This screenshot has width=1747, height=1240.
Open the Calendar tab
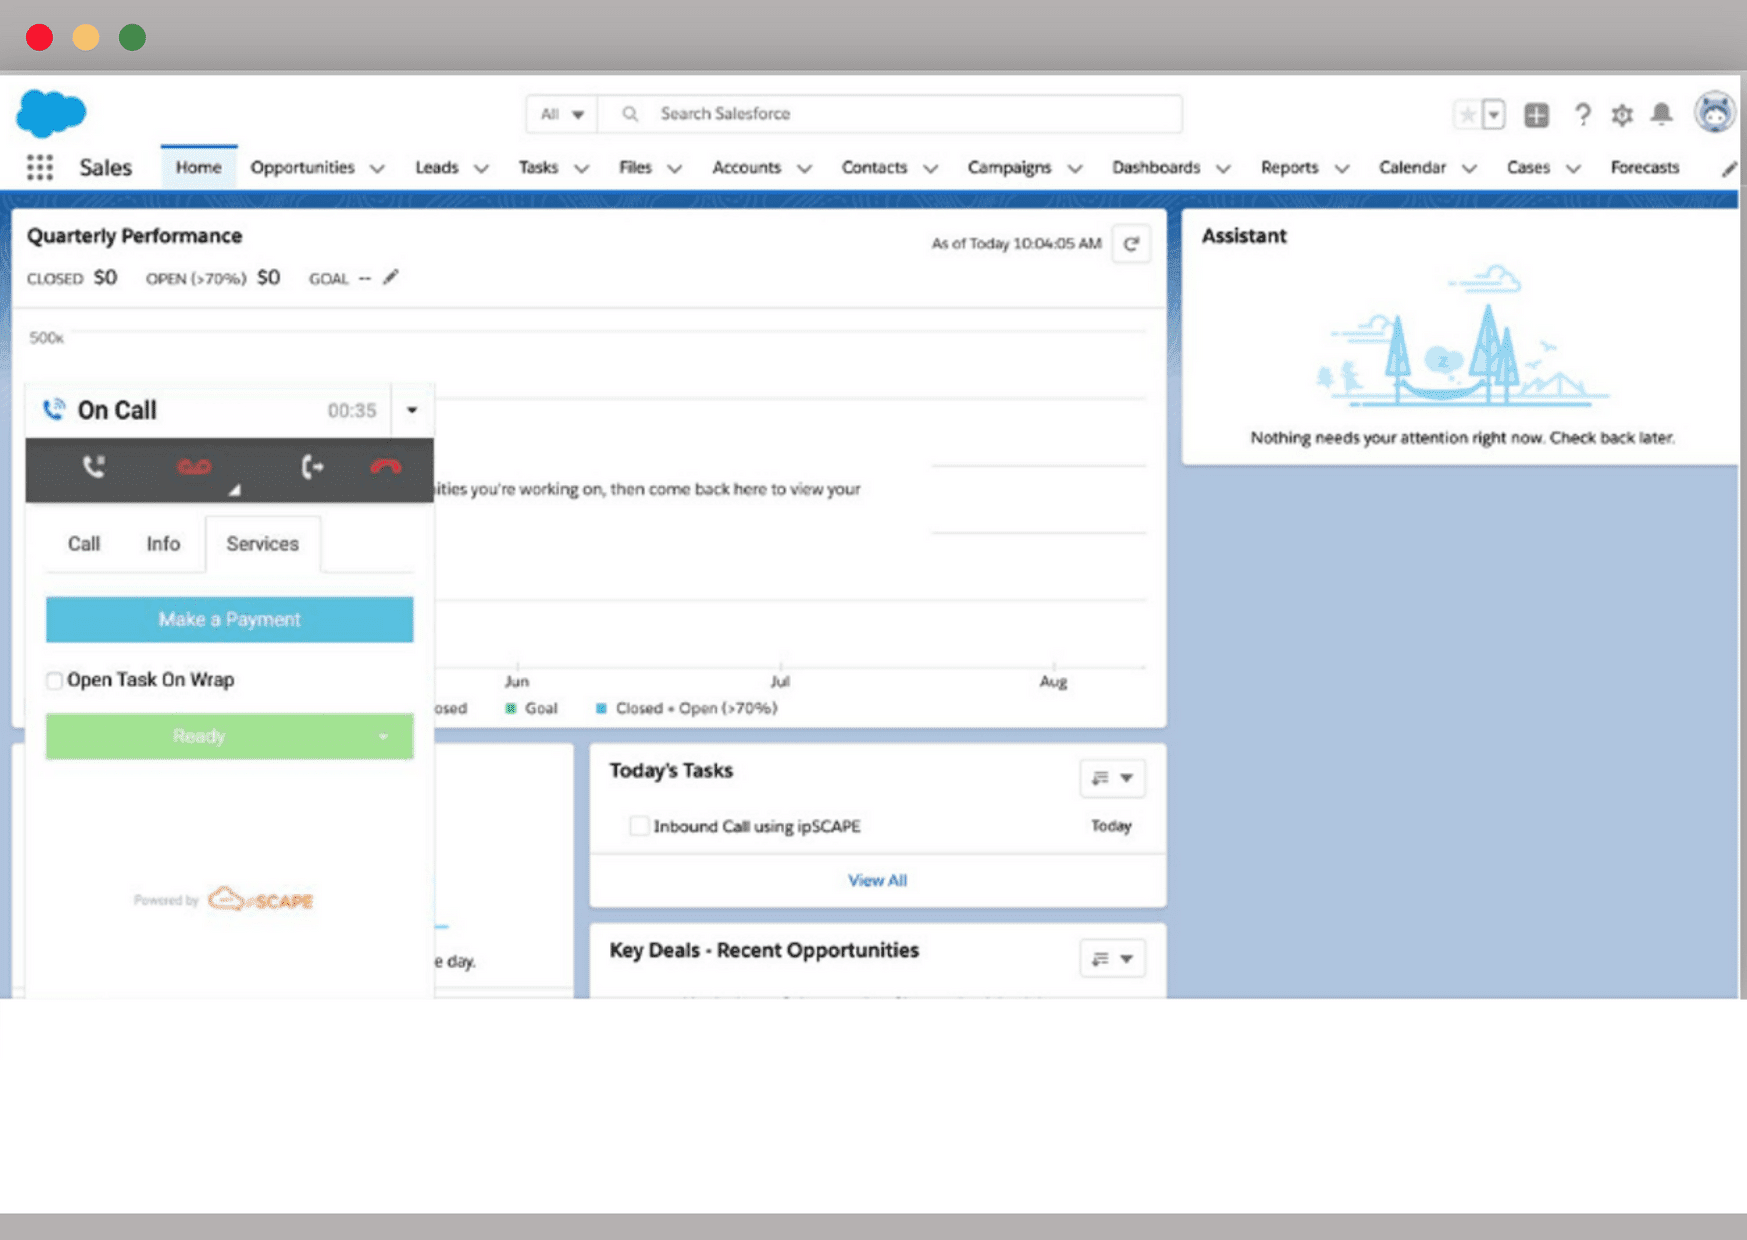click(1412, 167)
